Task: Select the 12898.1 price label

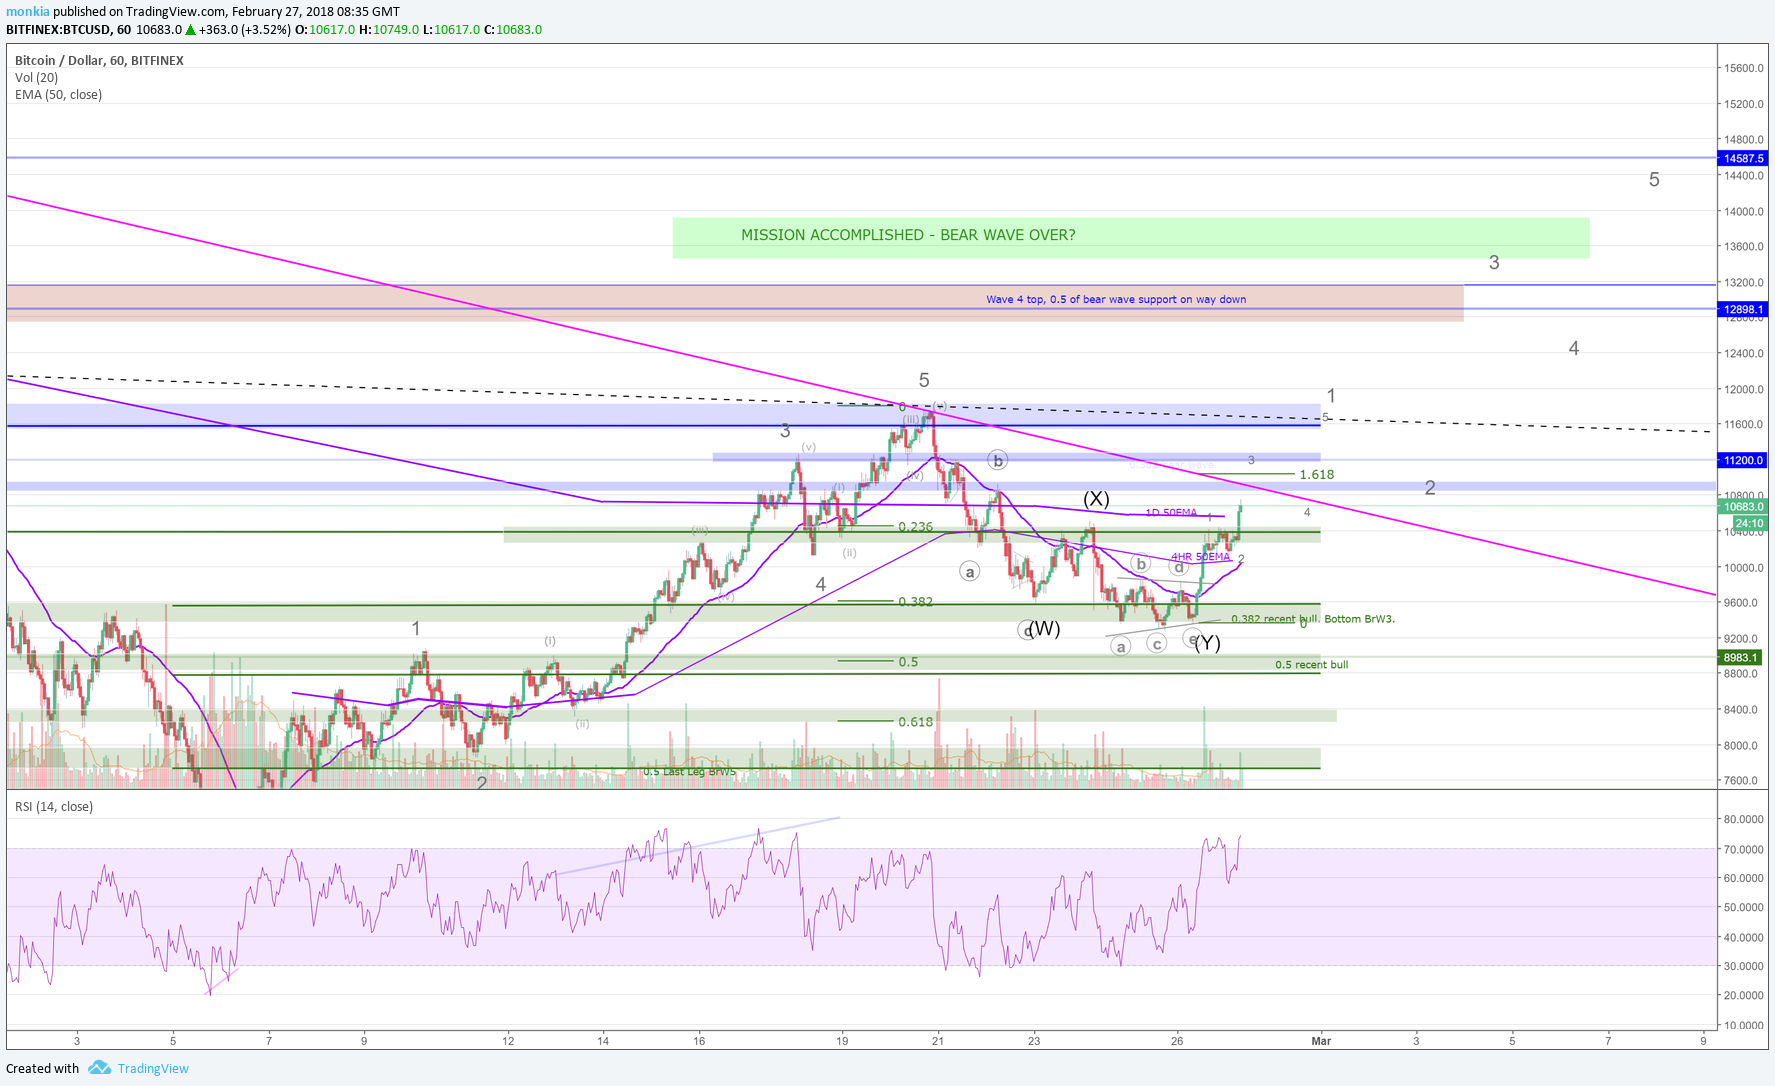Action: point(1744,309)
